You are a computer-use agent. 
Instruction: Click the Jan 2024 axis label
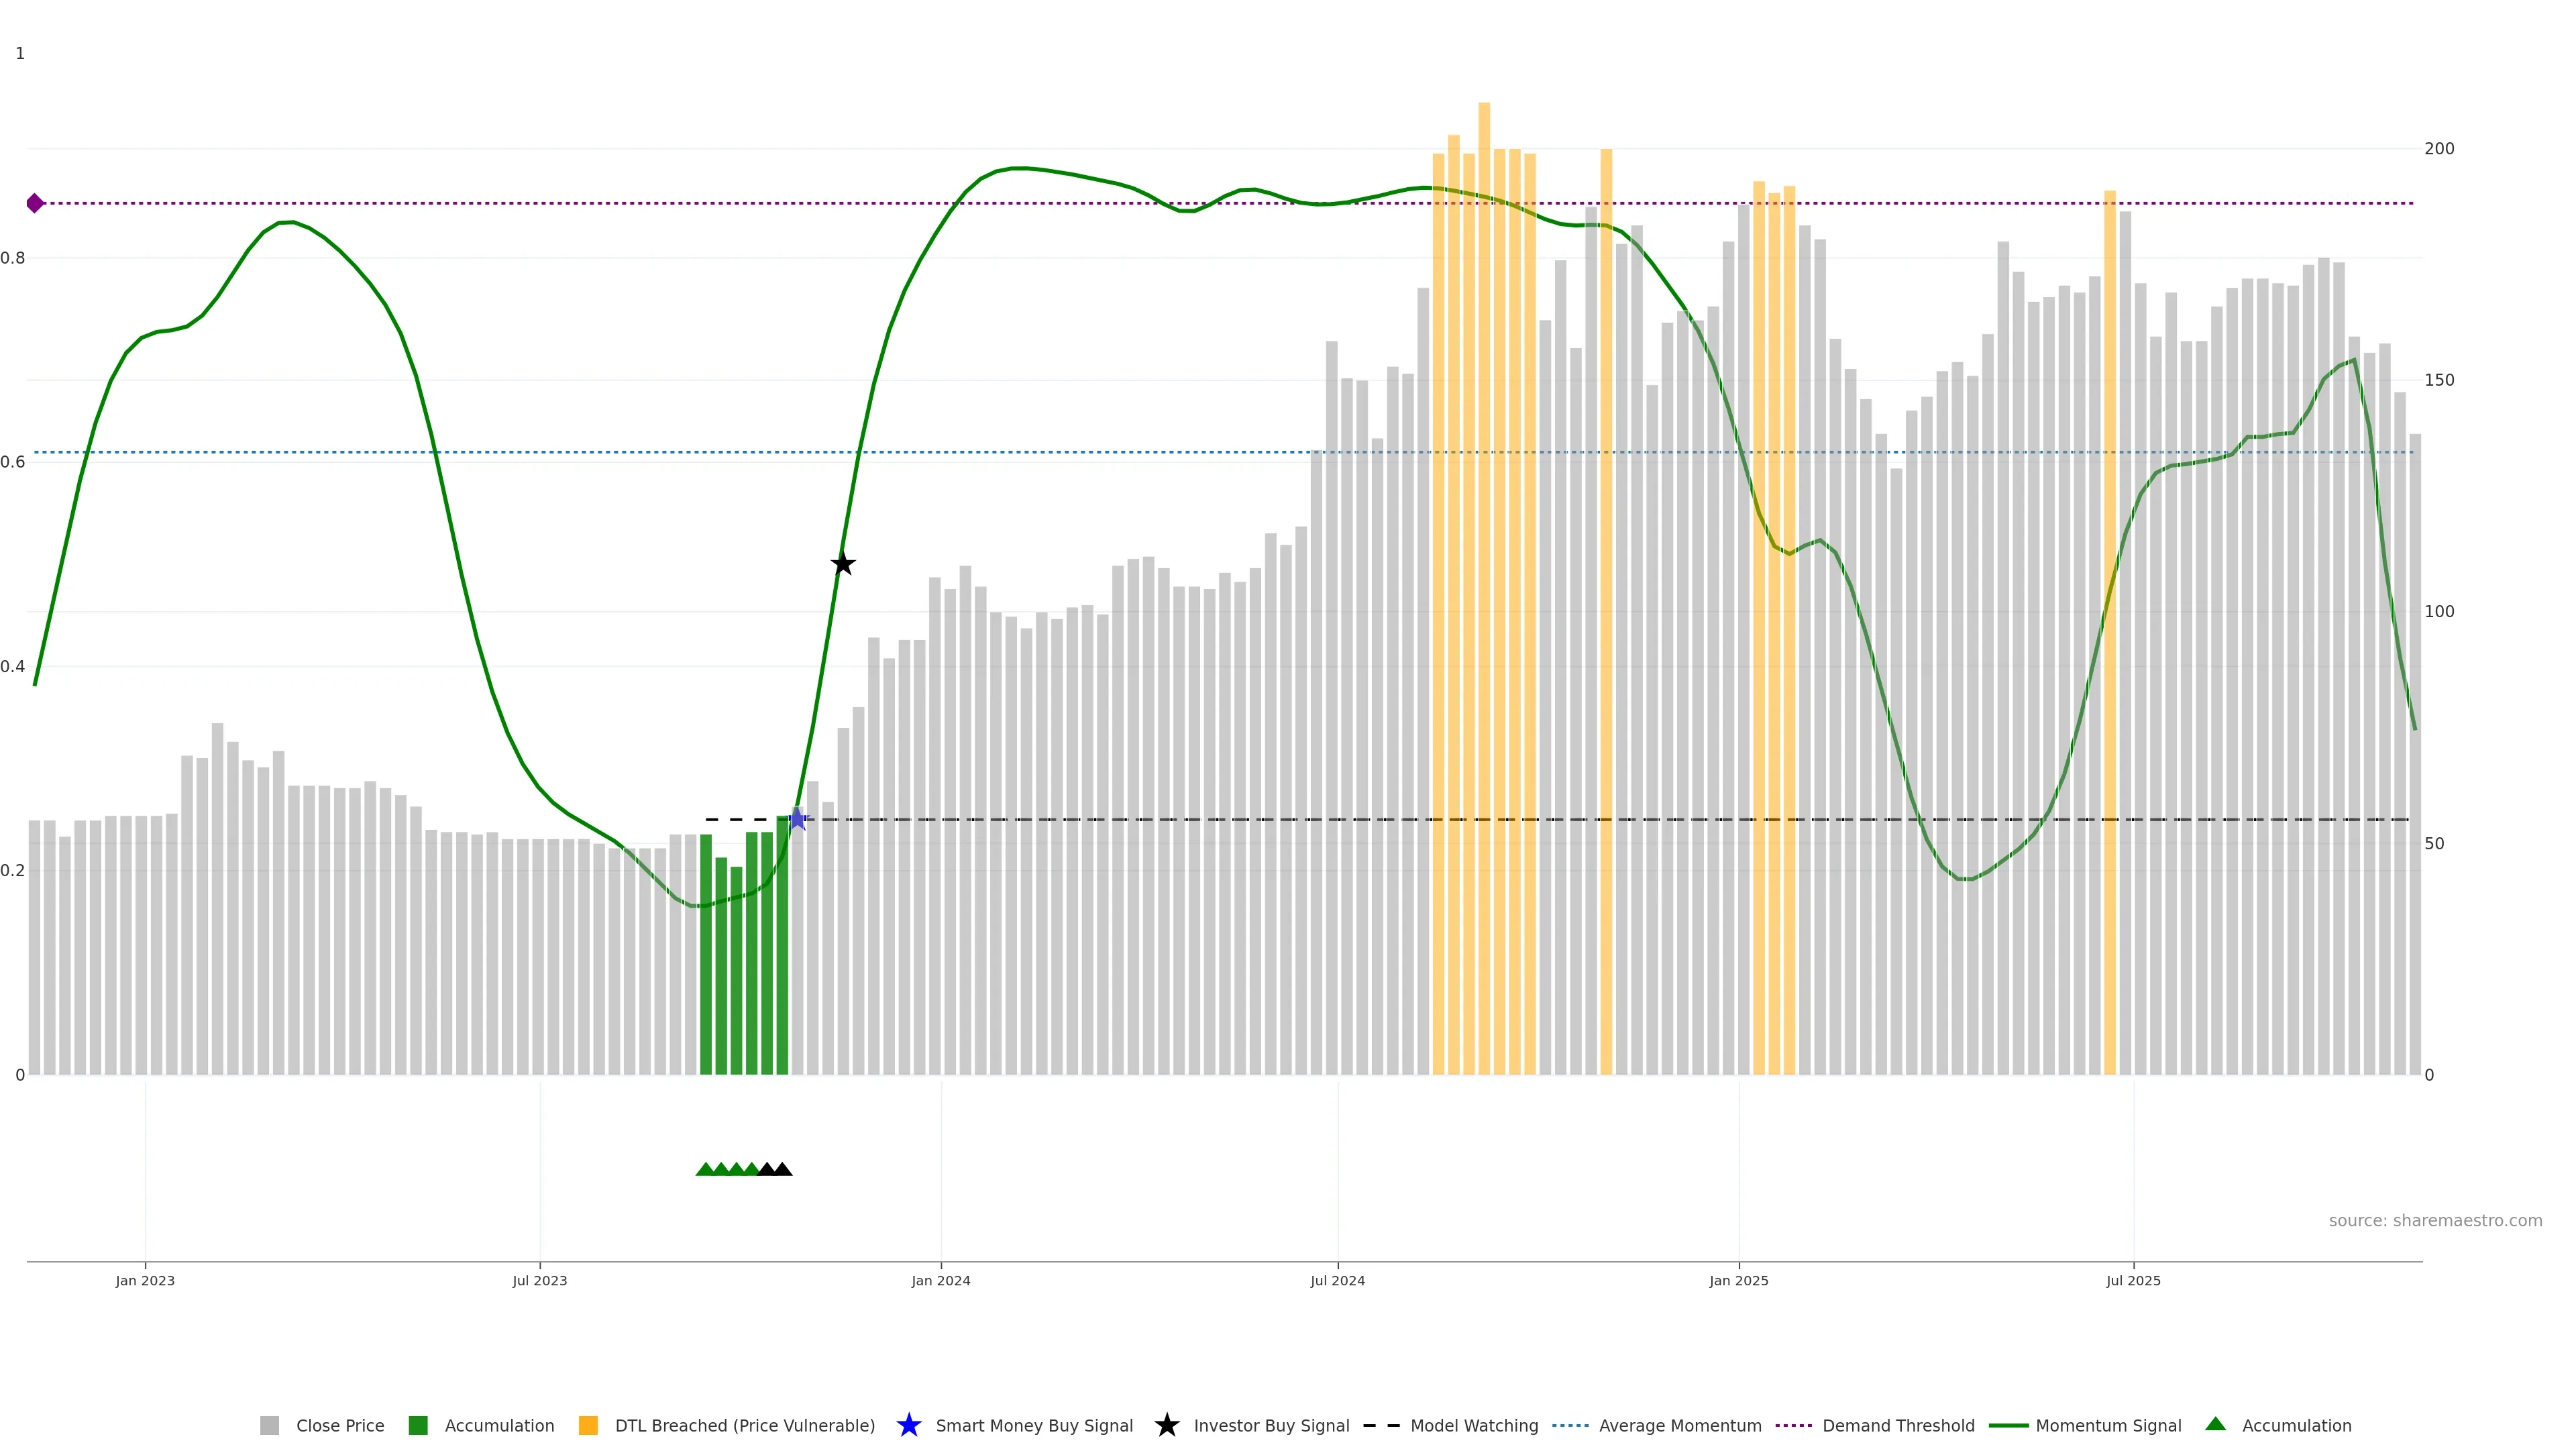940,1281
